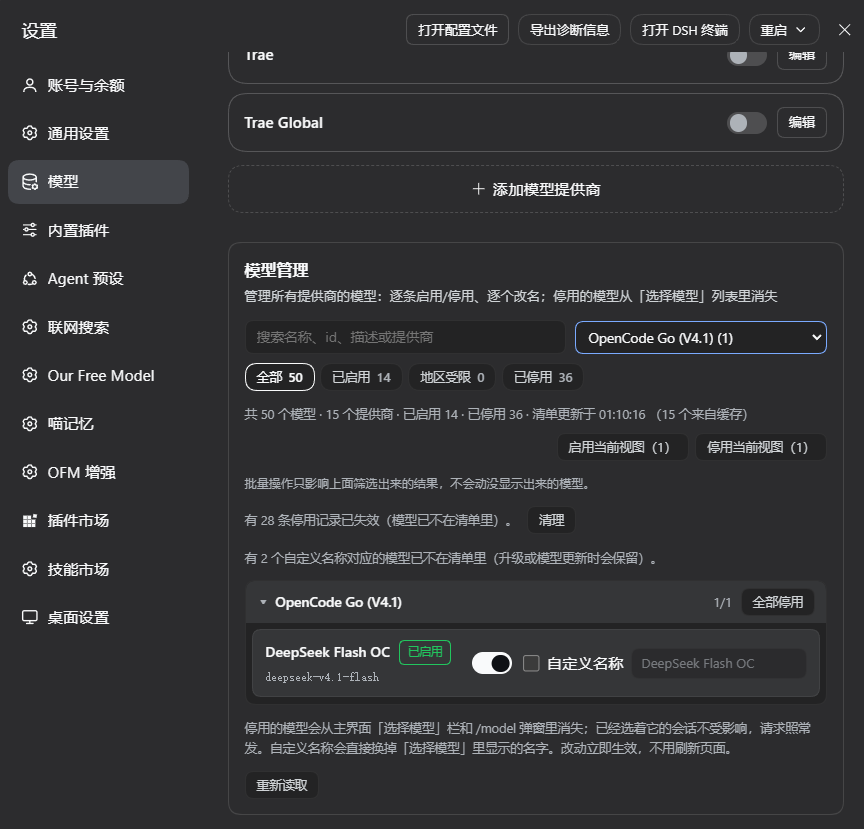Close the settings panel with the X

(844, 30)
